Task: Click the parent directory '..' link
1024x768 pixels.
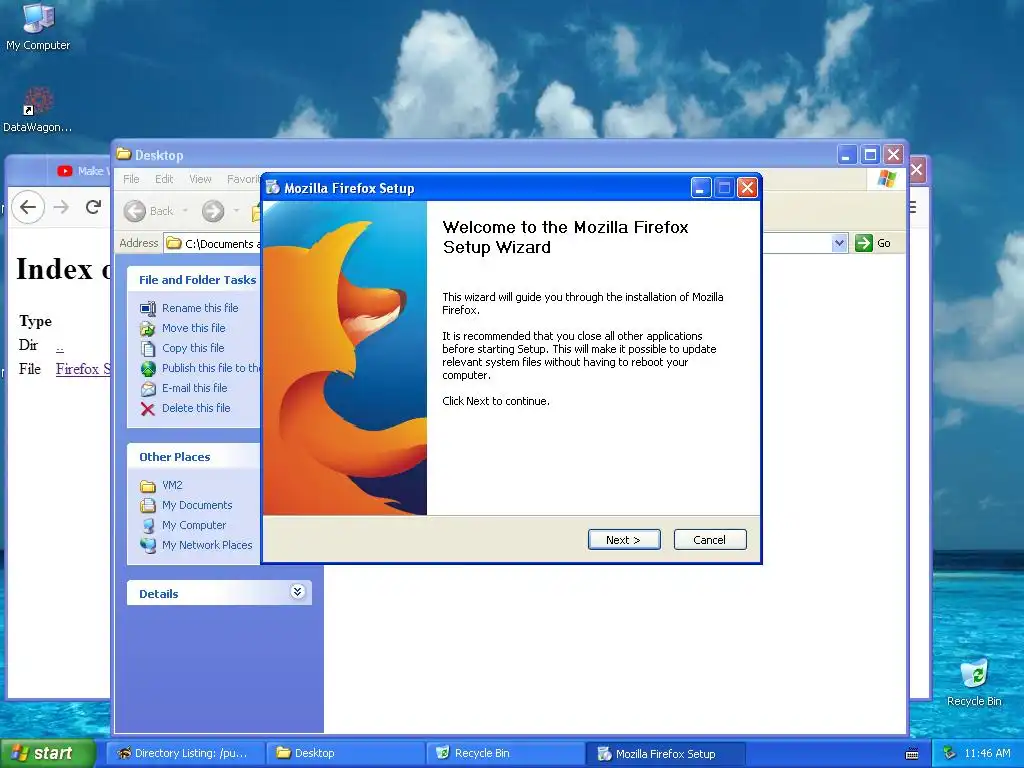Action: pos(59,348)
